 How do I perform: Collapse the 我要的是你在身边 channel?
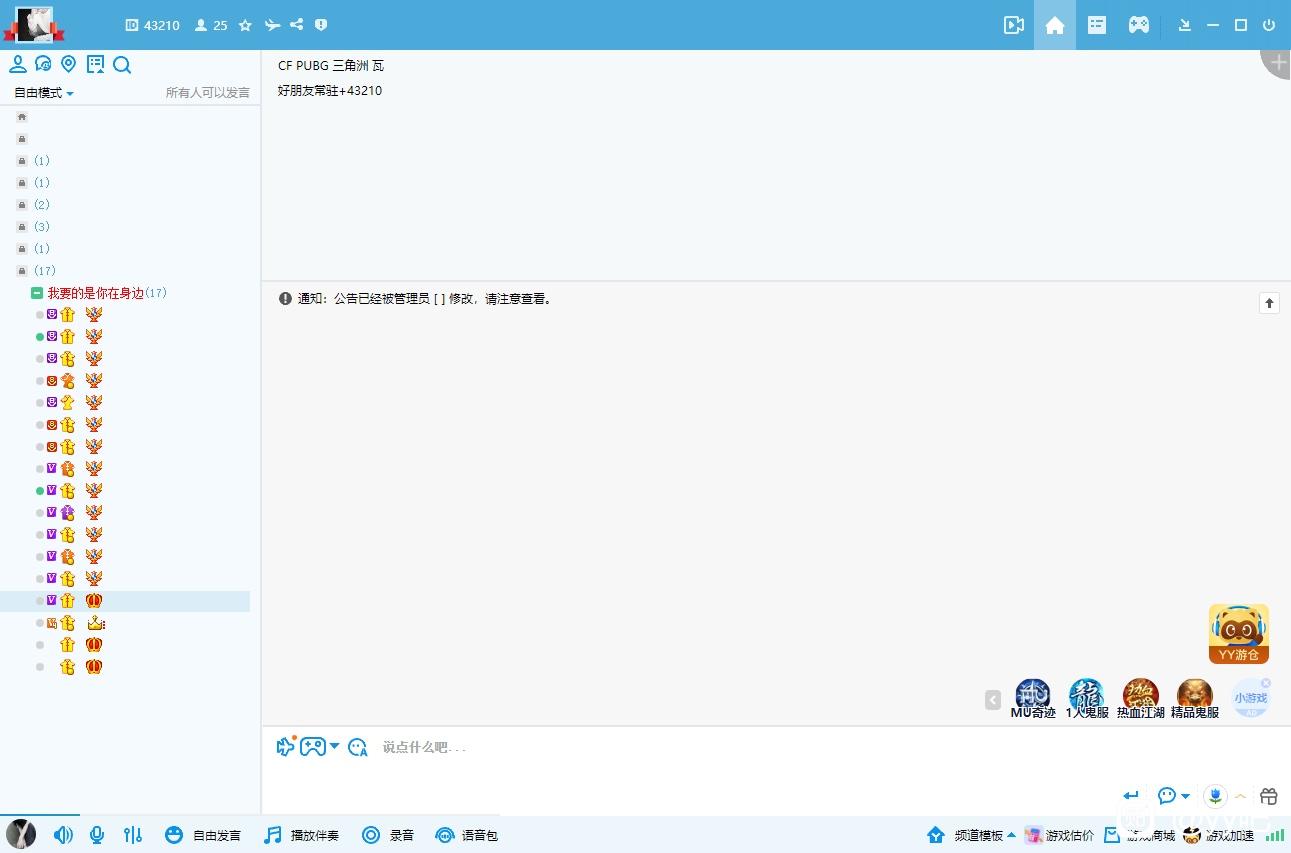tap(37, 293)
